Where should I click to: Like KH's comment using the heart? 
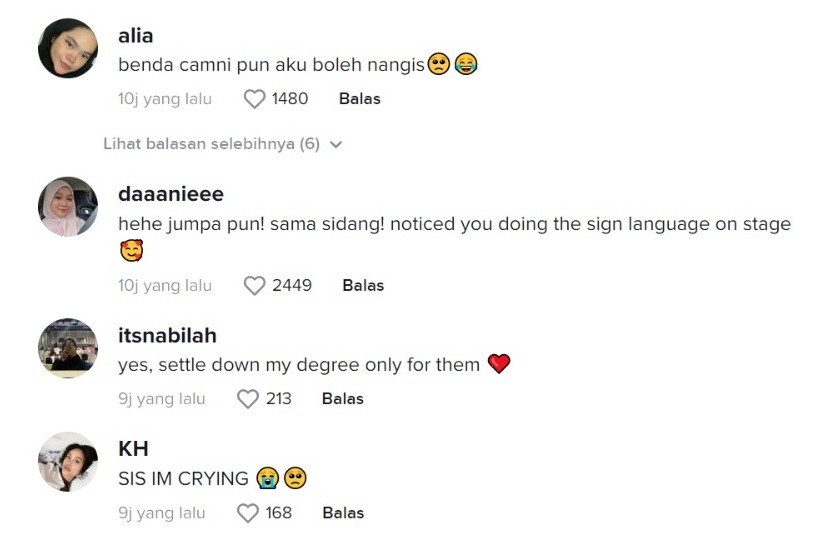point(247,513)
